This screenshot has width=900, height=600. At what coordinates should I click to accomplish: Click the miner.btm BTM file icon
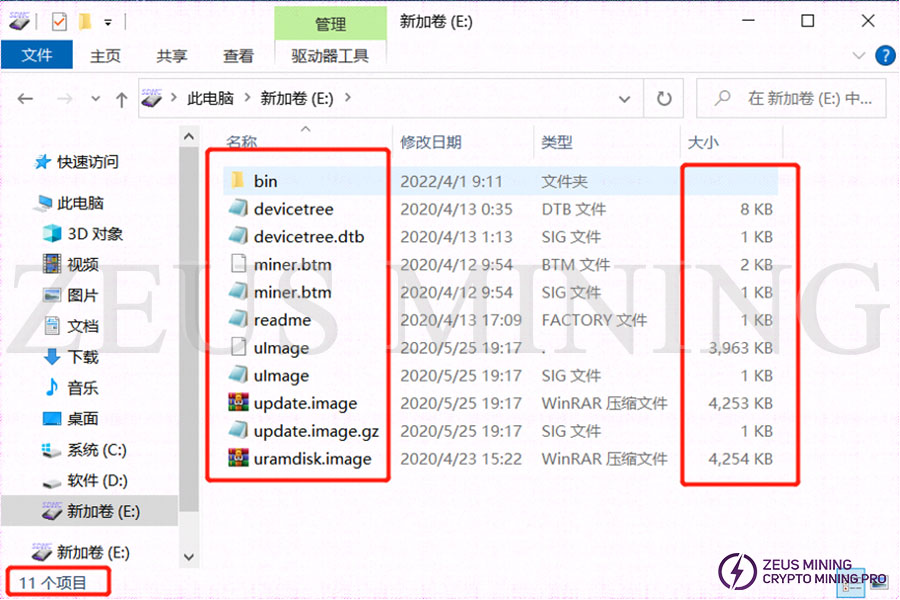[237, 265]
